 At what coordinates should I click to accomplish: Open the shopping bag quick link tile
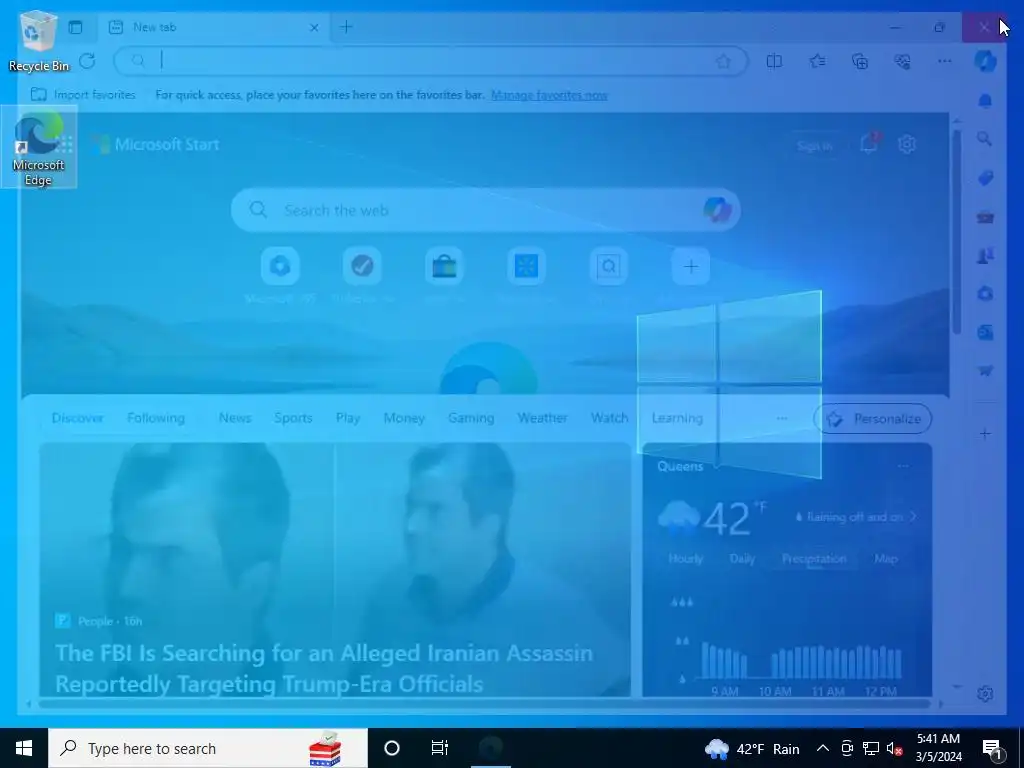[444, 266]
